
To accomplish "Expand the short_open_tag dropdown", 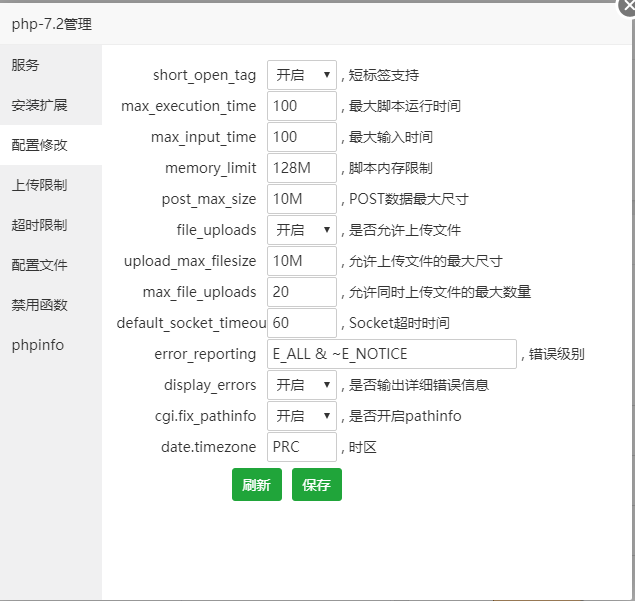I will tap(302, 75).
